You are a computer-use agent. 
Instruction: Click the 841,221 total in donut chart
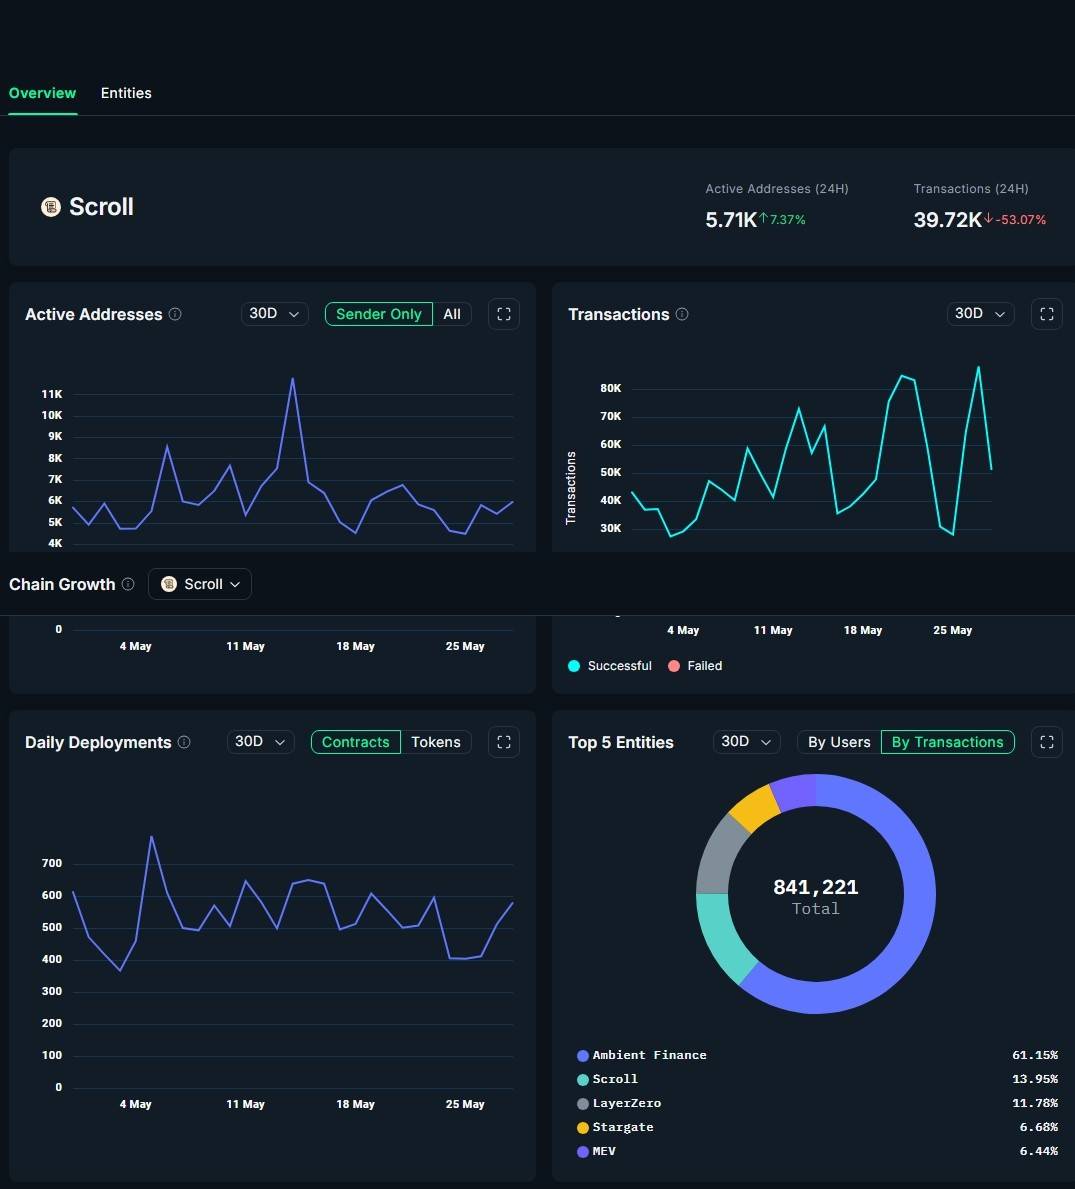tap(816, 886)
